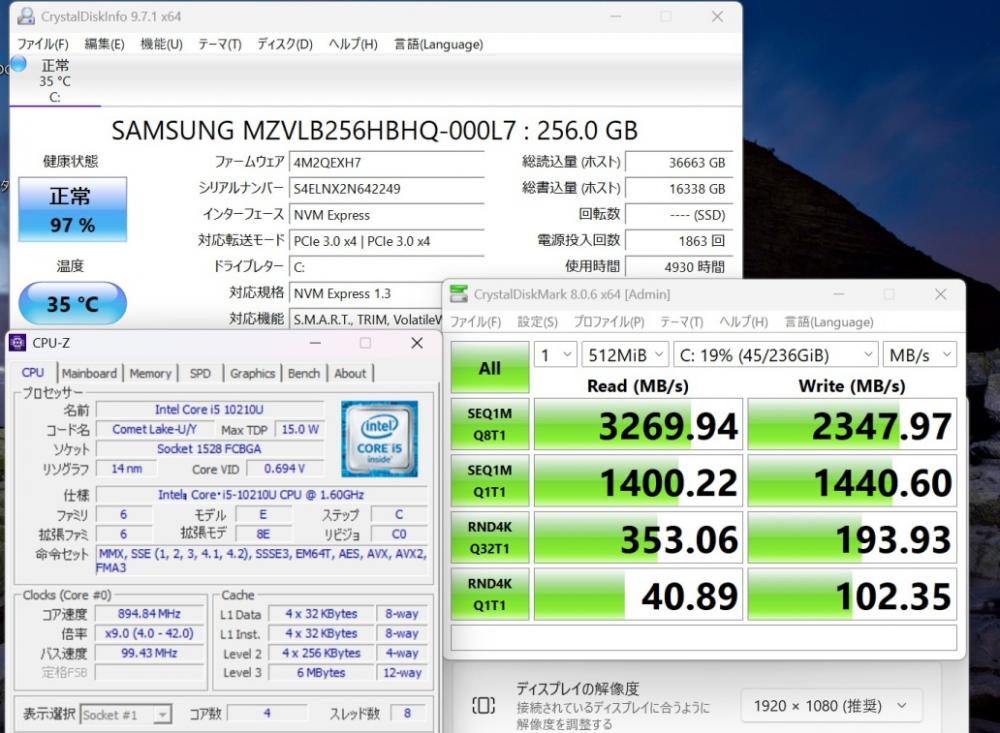Viewport: 1000px width, 733px height.
Task: Open the unit dropdown showing MB/s
Action: point(920,355)
